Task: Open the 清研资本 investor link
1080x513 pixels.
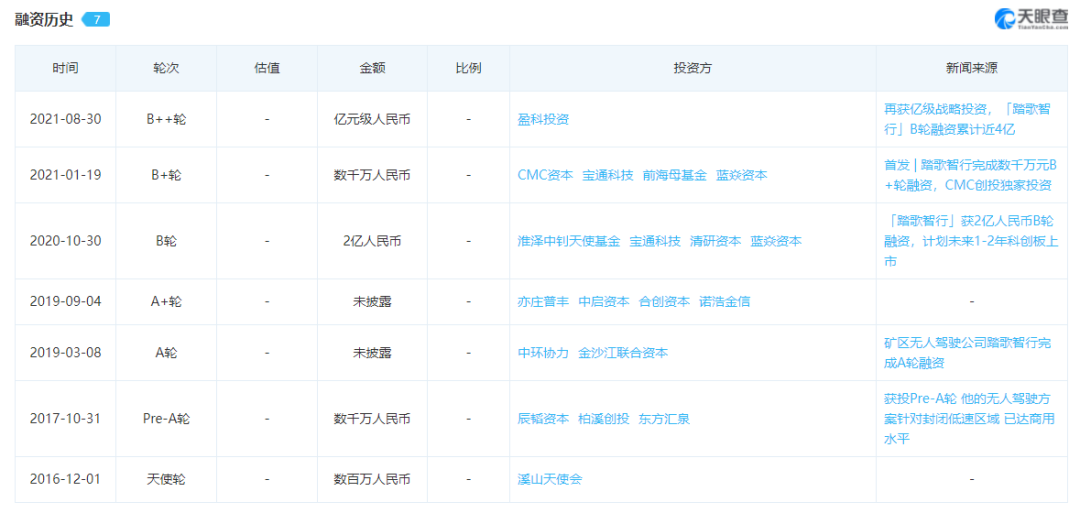Action: click(x=716, y=241)
